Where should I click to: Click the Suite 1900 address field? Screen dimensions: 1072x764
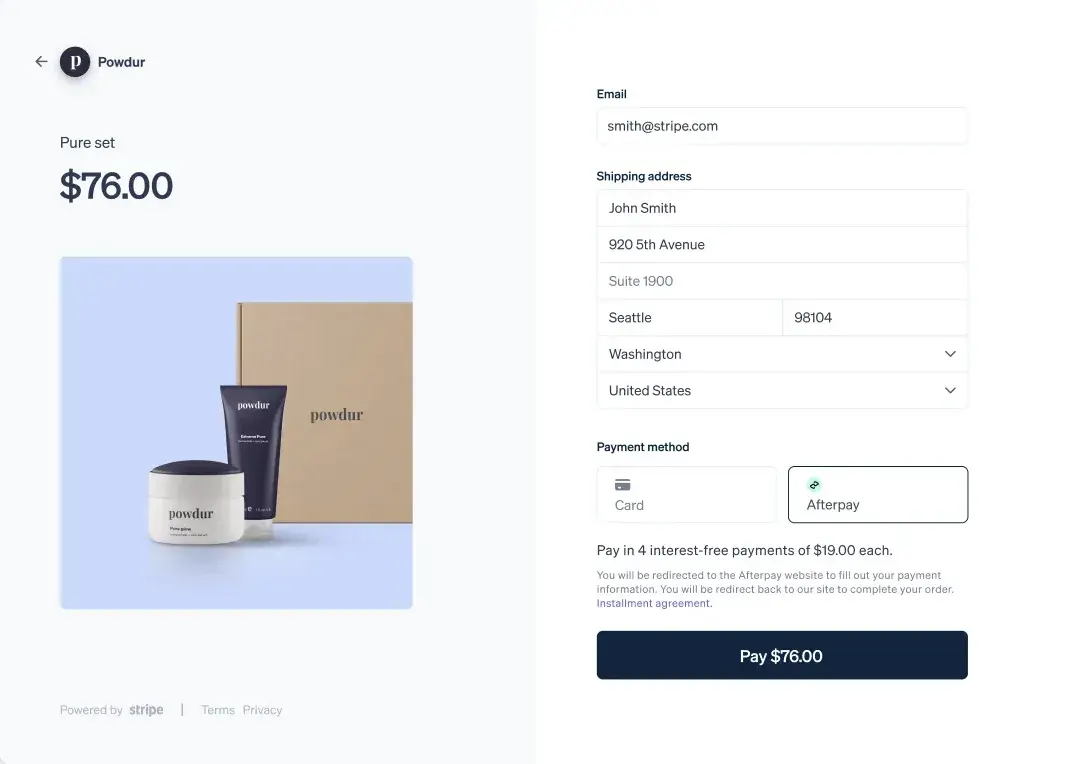coord(782,281)
